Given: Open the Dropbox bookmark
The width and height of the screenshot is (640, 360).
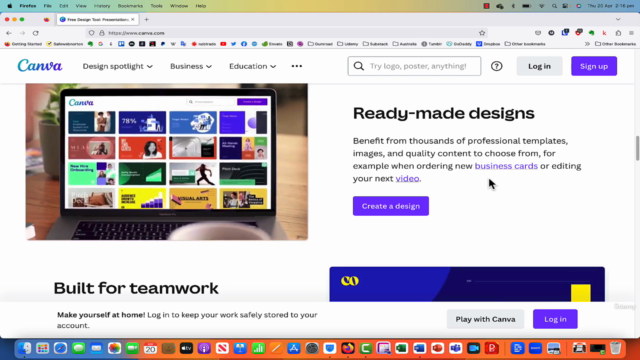Looking at the screenshot, I should [x=488, y=44].
